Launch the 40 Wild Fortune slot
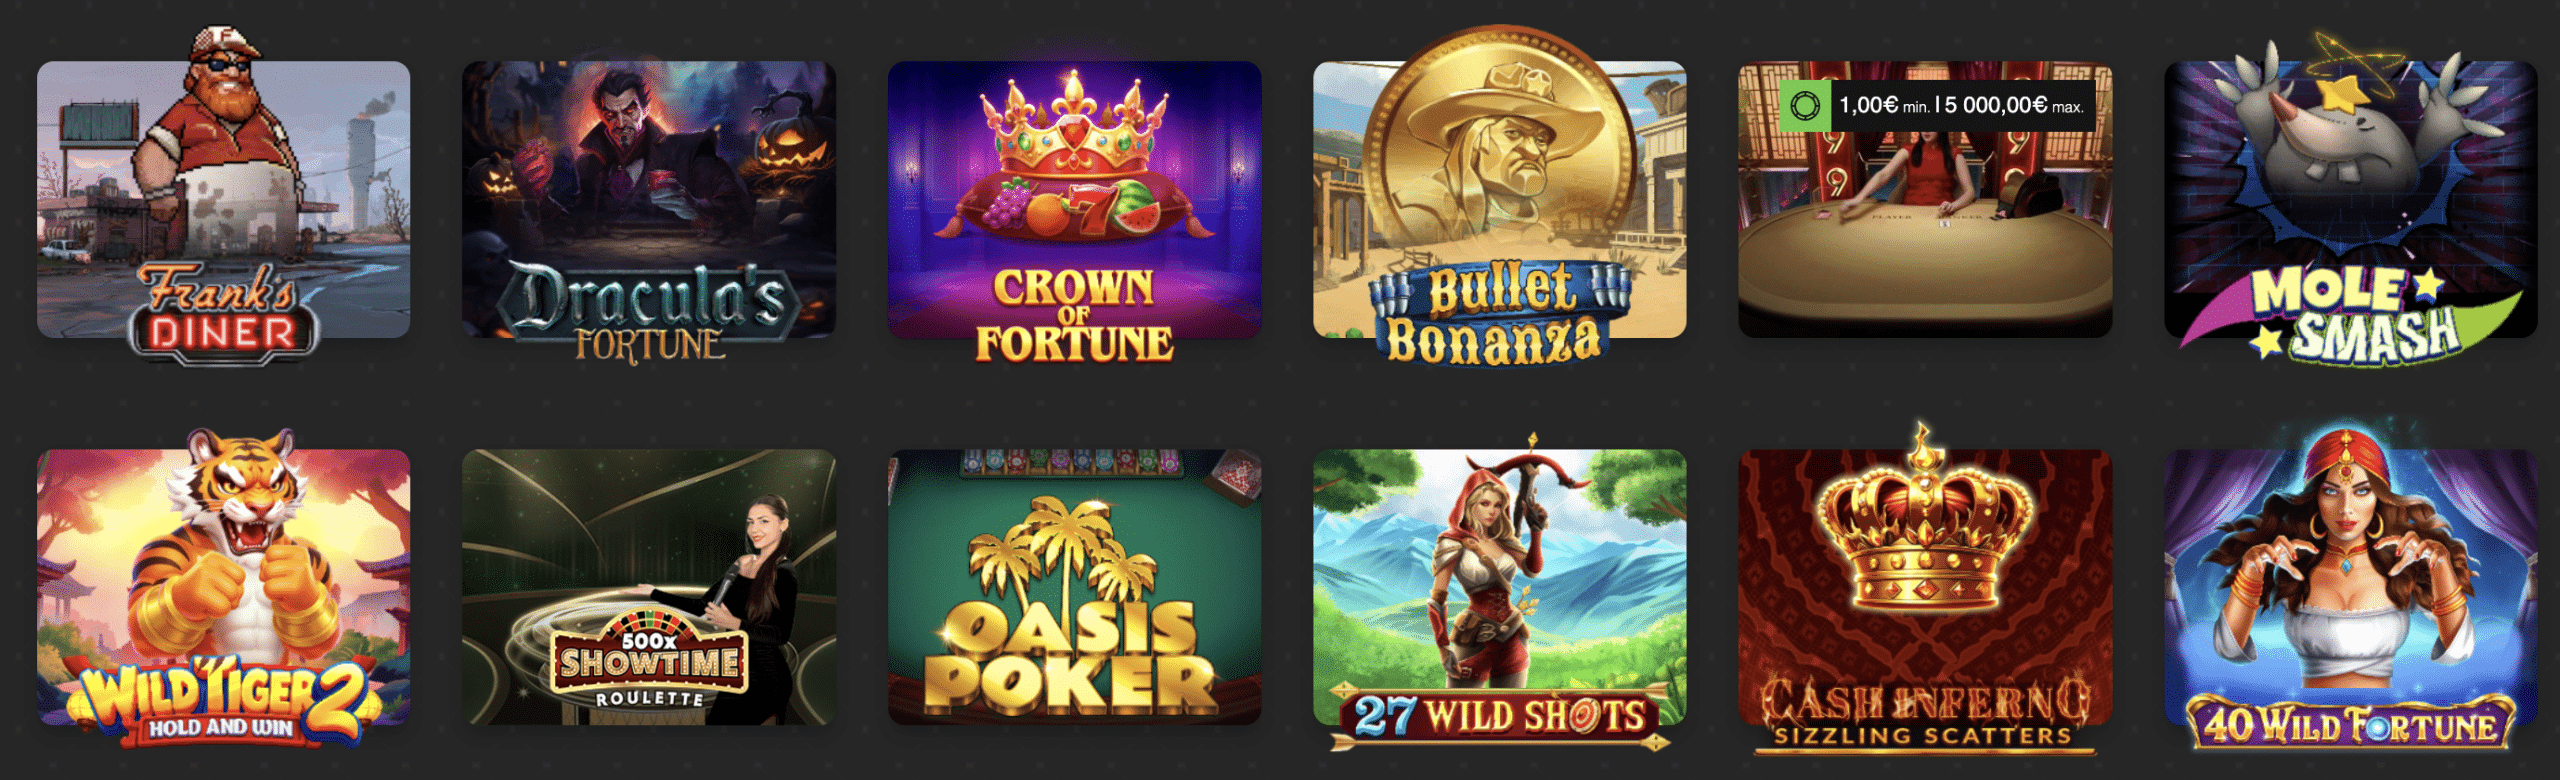The height and width of the screenshot is (780, 2560). [2350, 587]
